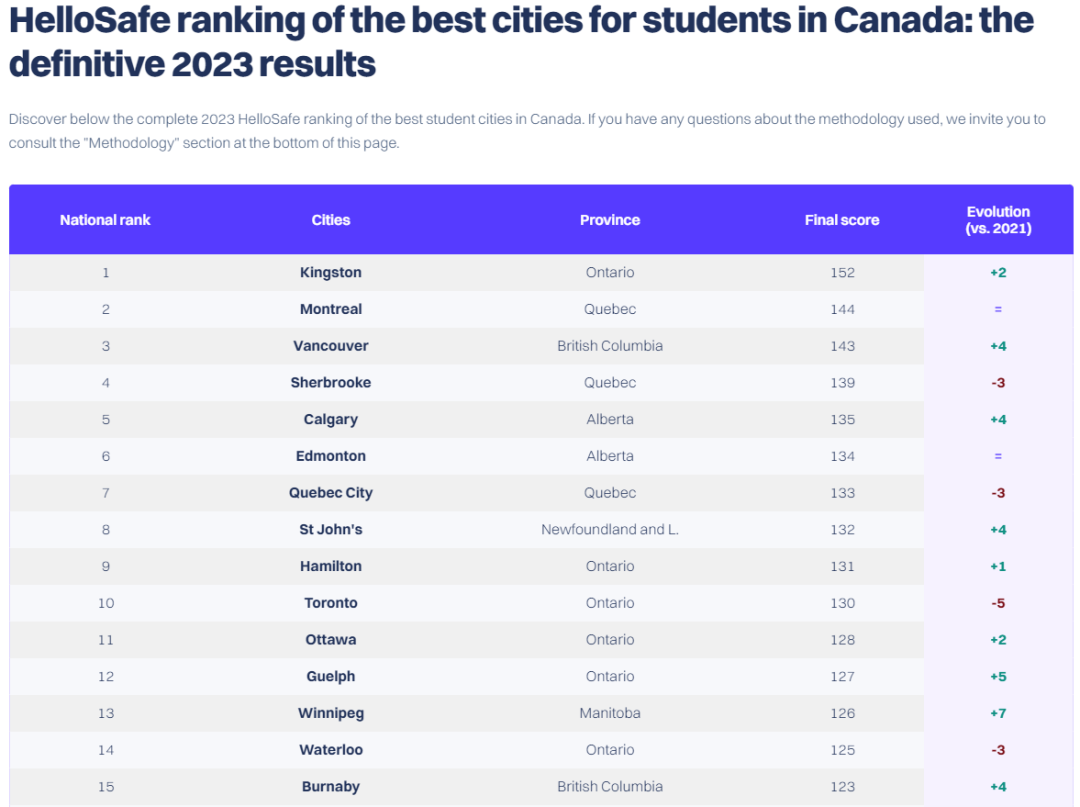Sort by the Cities column header

(331, 220)
